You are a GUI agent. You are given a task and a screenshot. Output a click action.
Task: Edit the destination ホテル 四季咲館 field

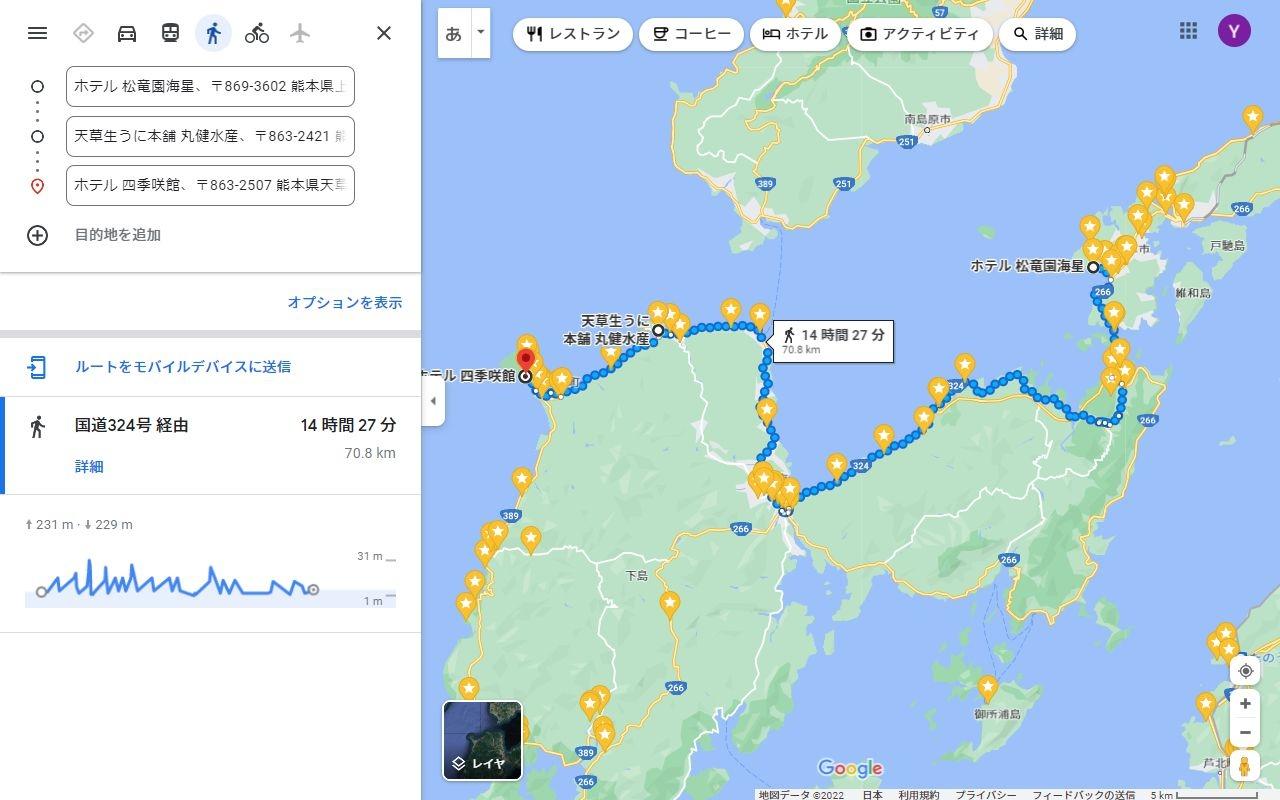[x=210, y=185]
